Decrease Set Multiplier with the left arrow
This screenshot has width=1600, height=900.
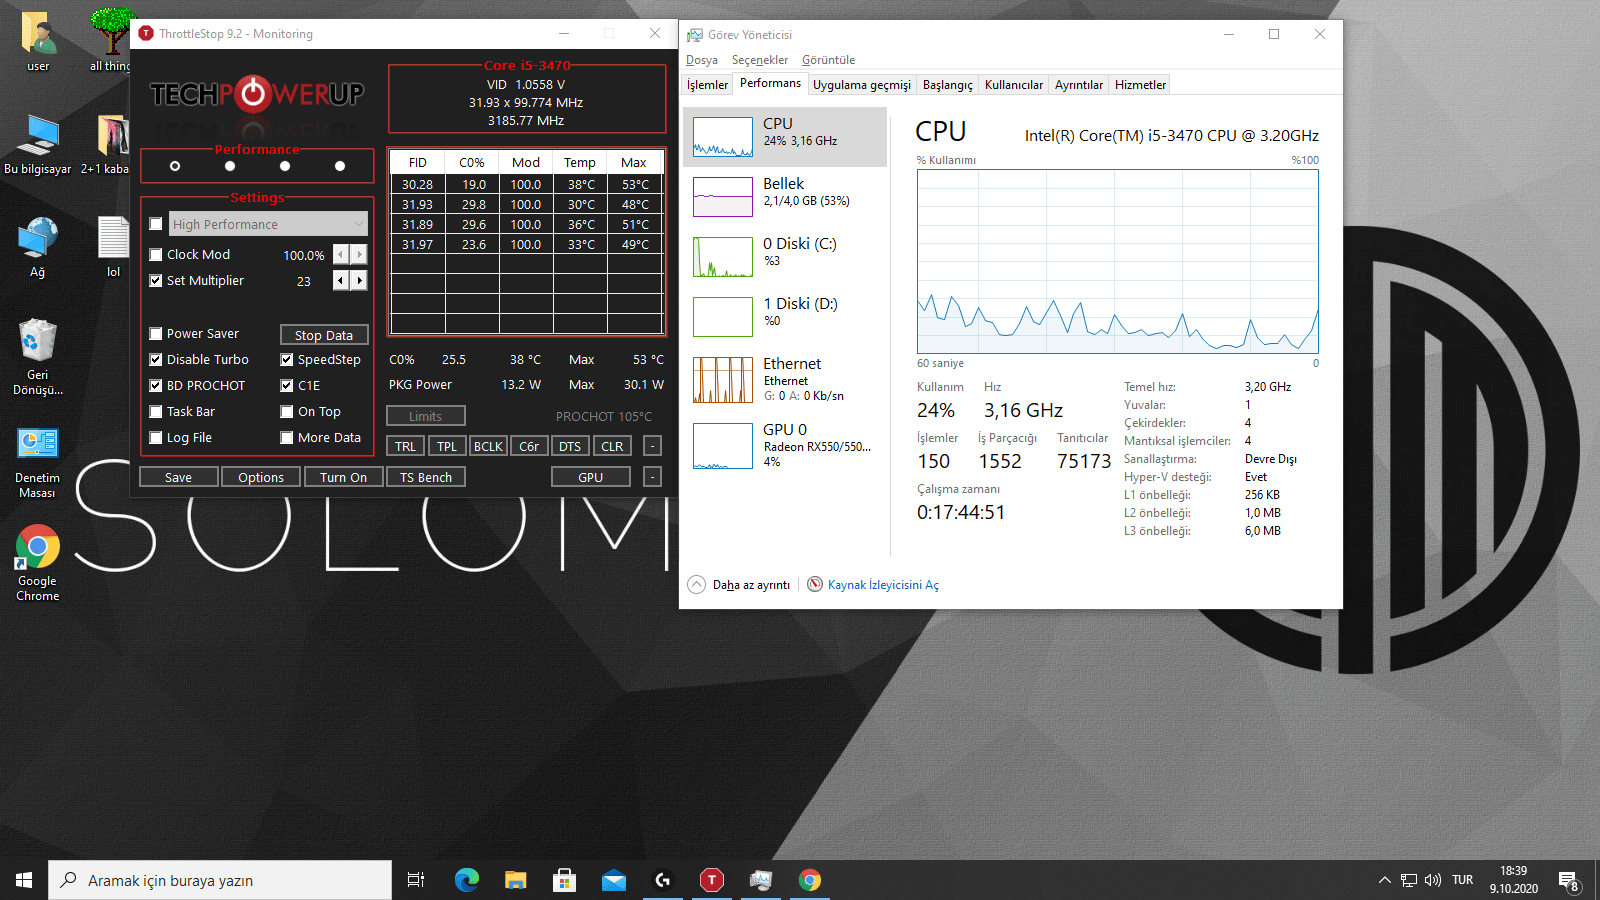pyautogui.click(x=341, y=281)
